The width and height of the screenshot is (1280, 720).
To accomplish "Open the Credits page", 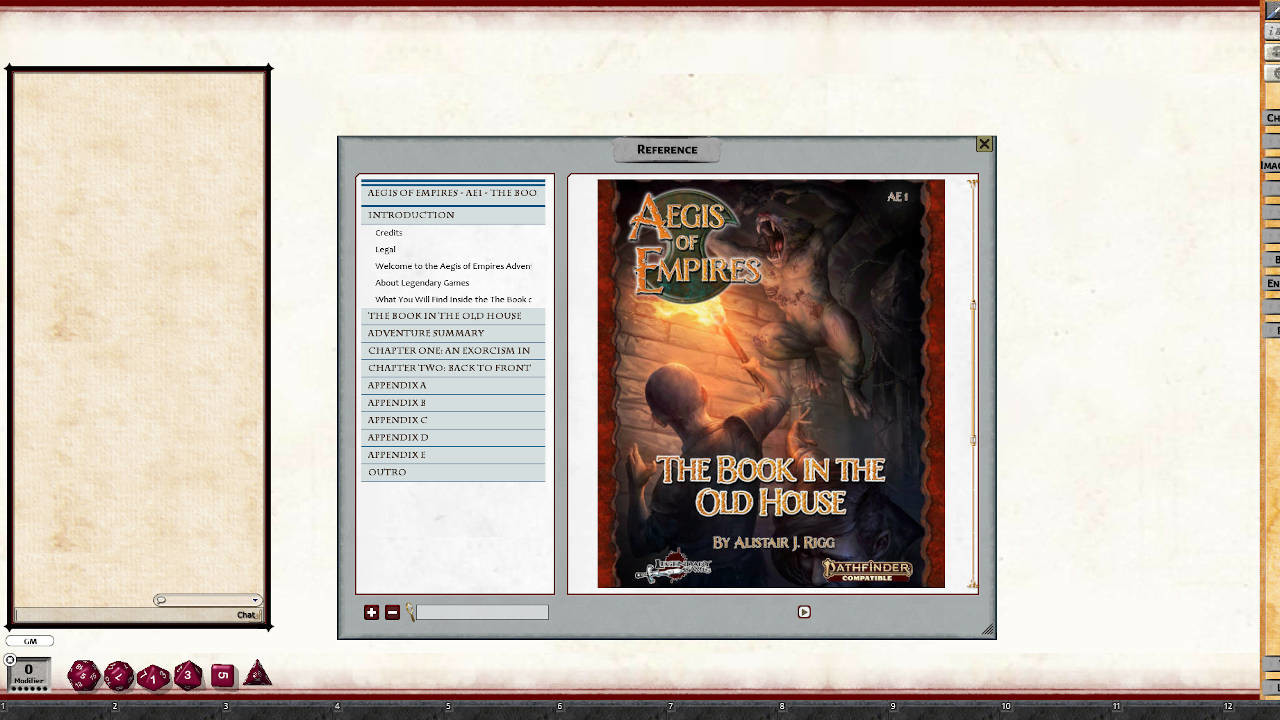I will [x=389, y=233].
